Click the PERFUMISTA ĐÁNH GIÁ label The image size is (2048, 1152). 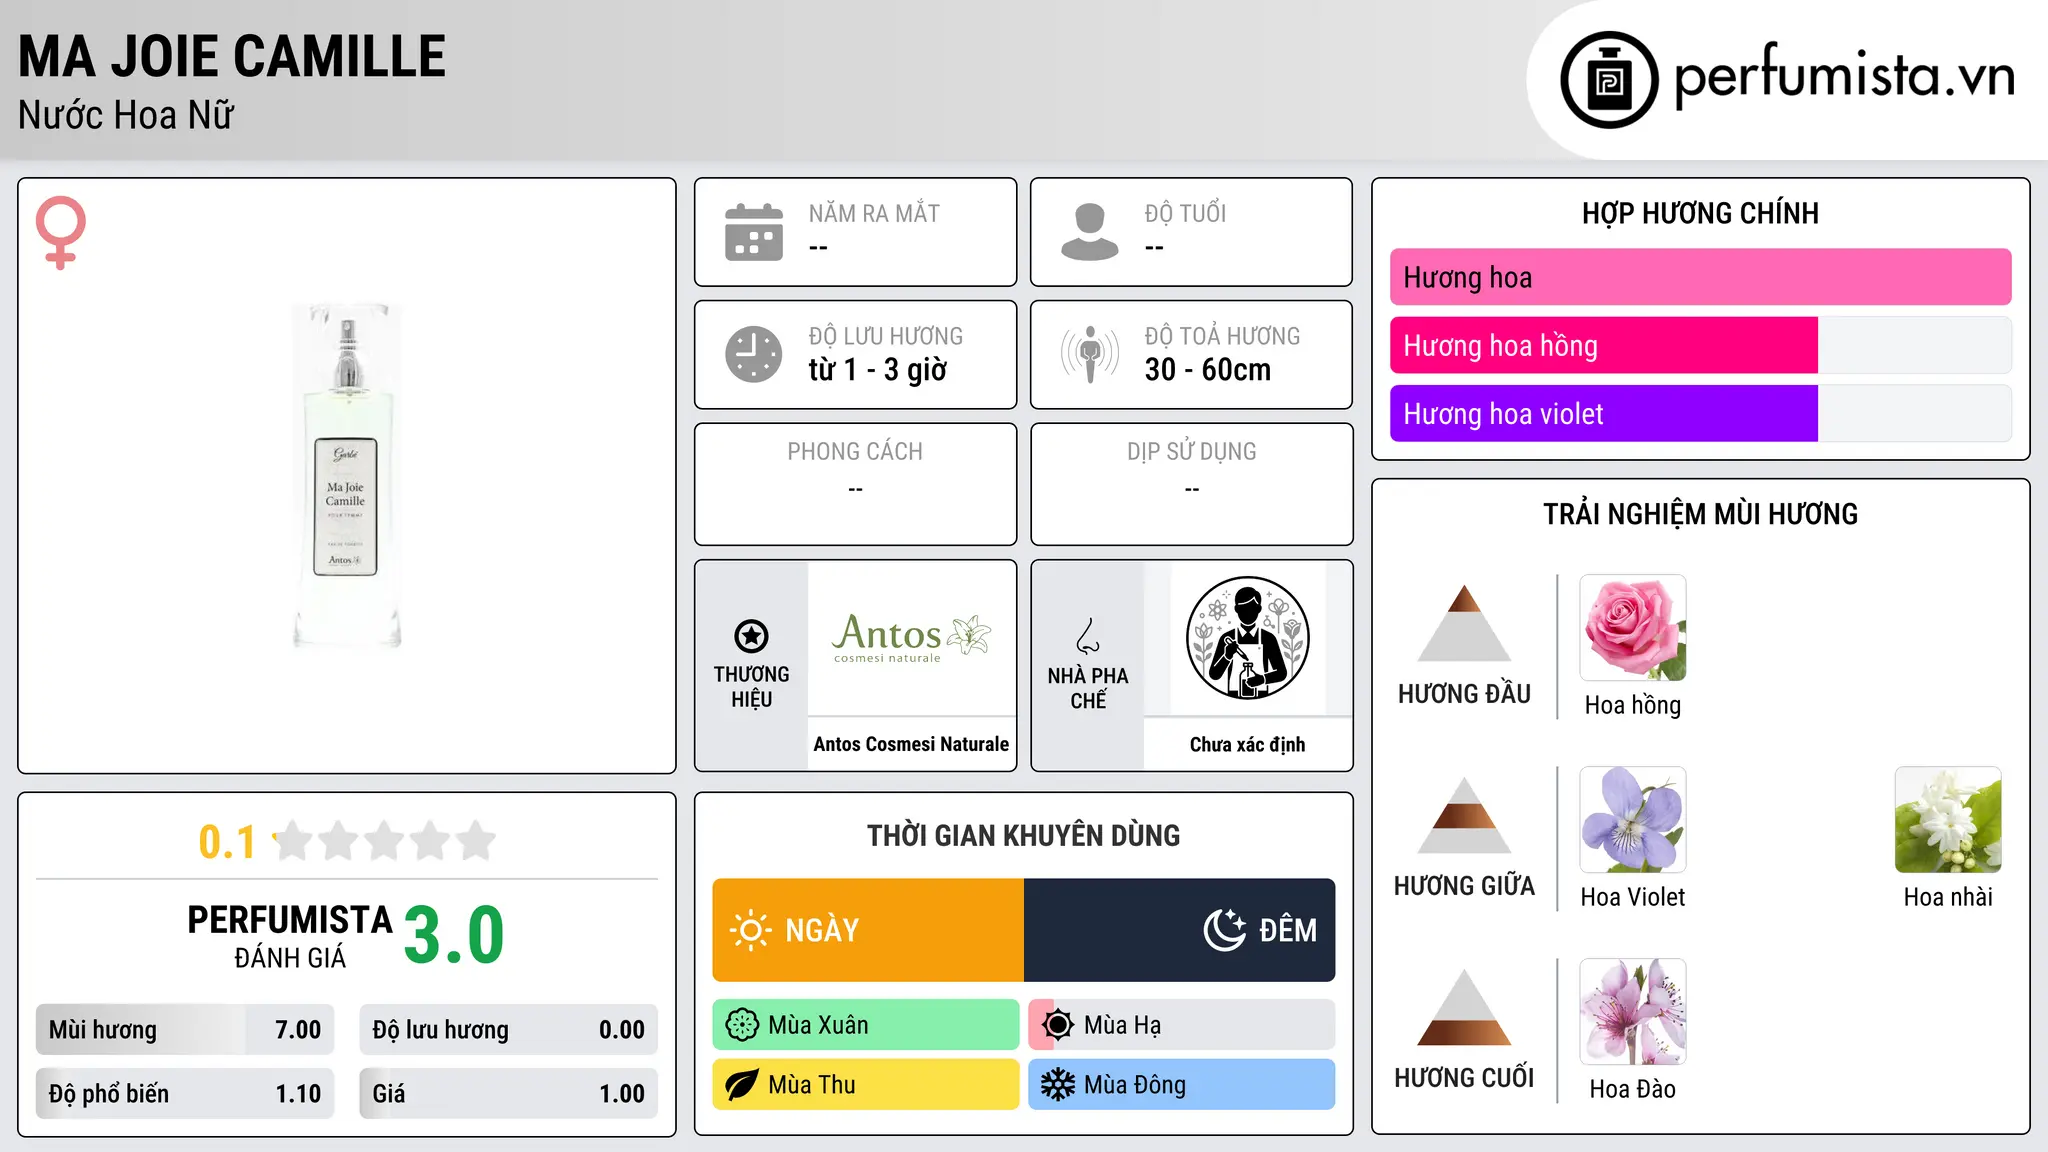(x=290, y=936)
